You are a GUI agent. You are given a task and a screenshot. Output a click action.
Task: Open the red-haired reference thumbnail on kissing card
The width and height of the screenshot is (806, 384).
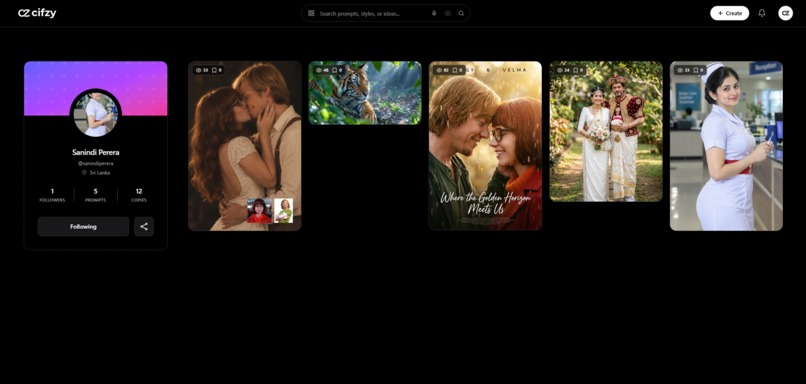click(260, 211)
